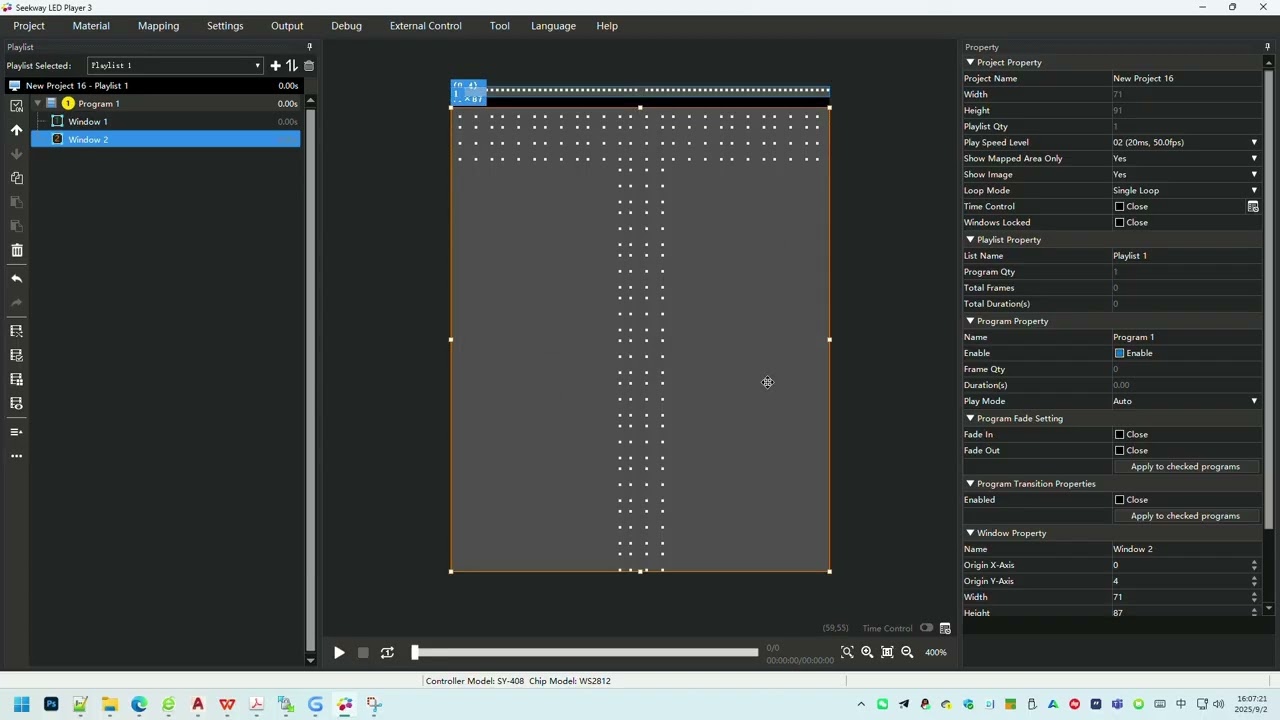Collapse Window Property section

pos(970,533)
